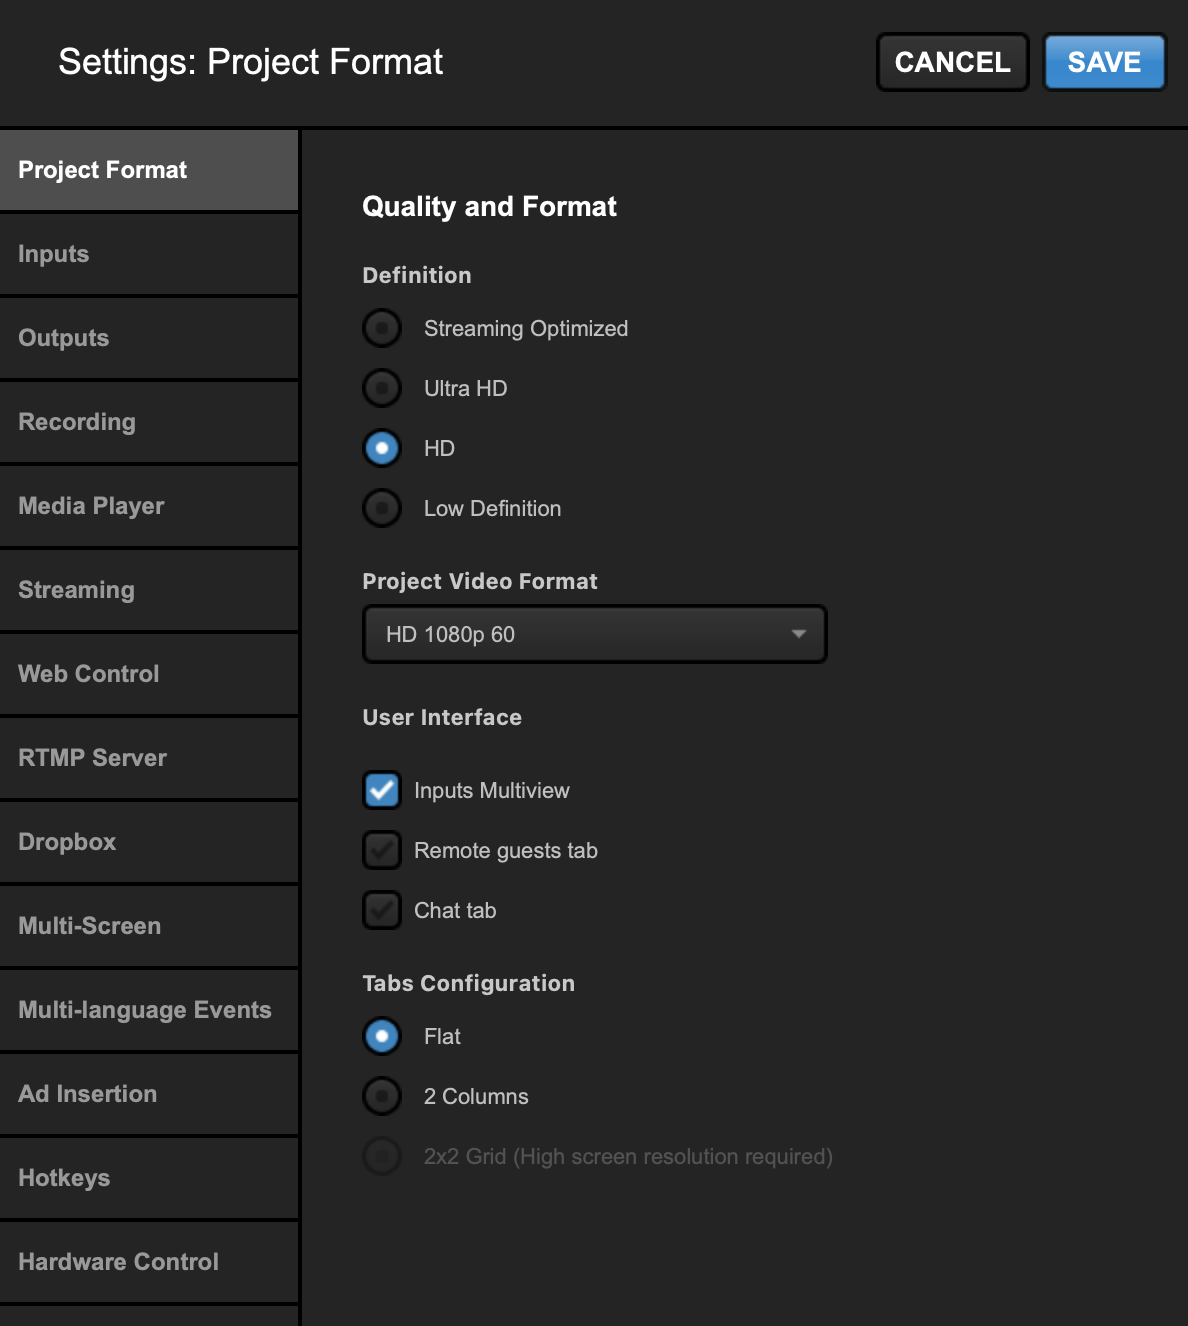This screenshot has width=1188, height=1326.
Task: Toggle the Remote guests tab checkbox
Action: (x=382, y=850)
